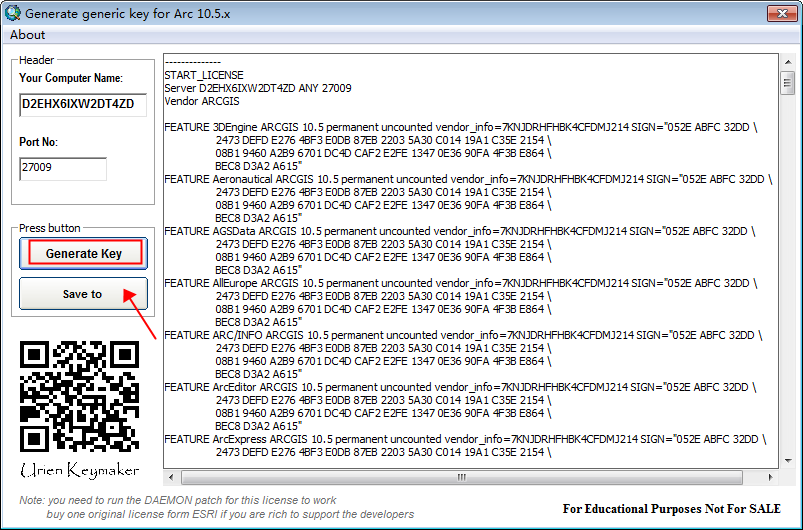This screenshot has height=530, width=803.
Task: Click the QR code image
Action: tap(79, 396)
